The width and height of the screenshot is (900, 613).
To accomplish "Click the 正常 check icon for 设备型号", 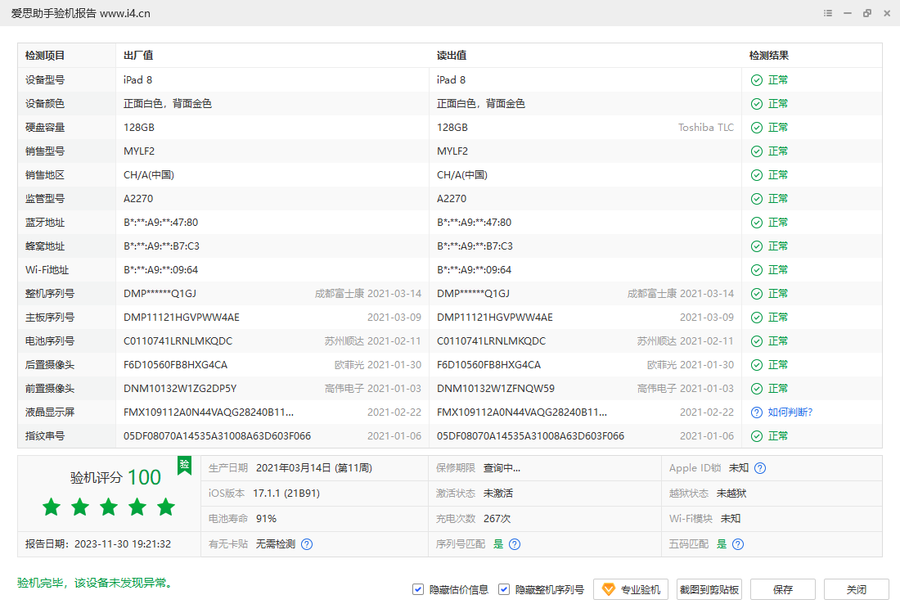I will (x=757, y=80).
